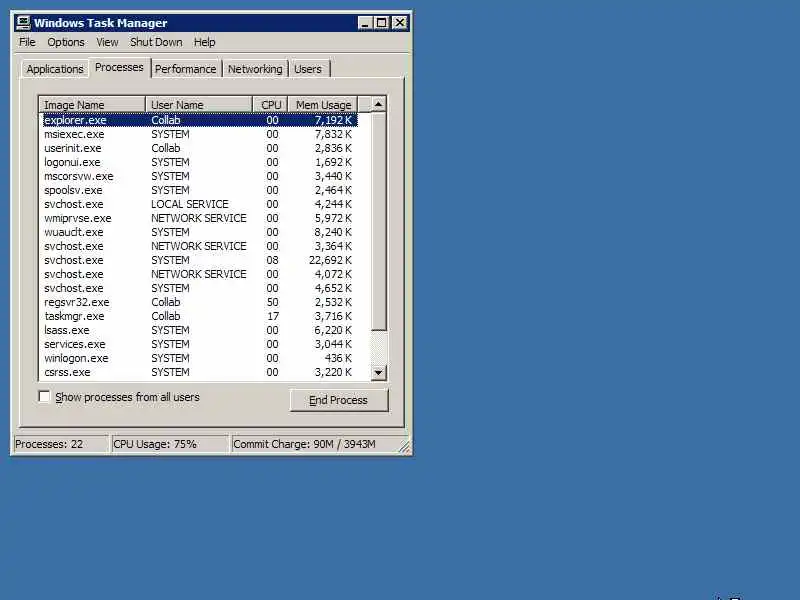Click the process list scrollbar track
The height and width of the screenshot is (600, 800).
378,348
